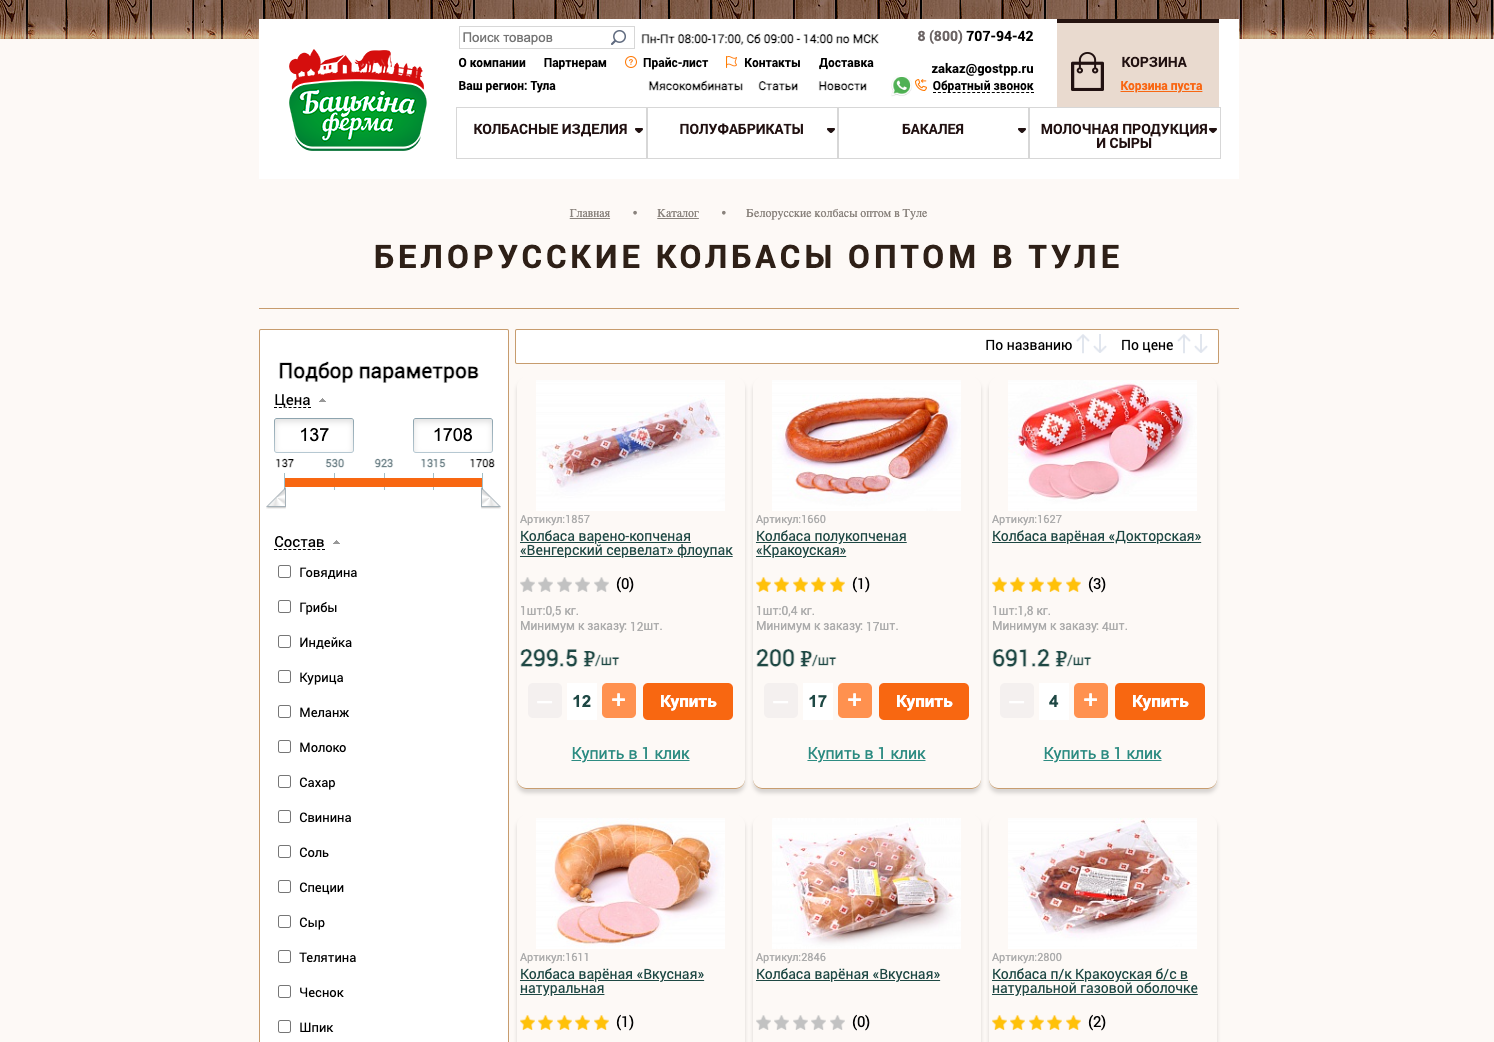
Task: Click the orange price range slider bar
Action: [383, 482]
